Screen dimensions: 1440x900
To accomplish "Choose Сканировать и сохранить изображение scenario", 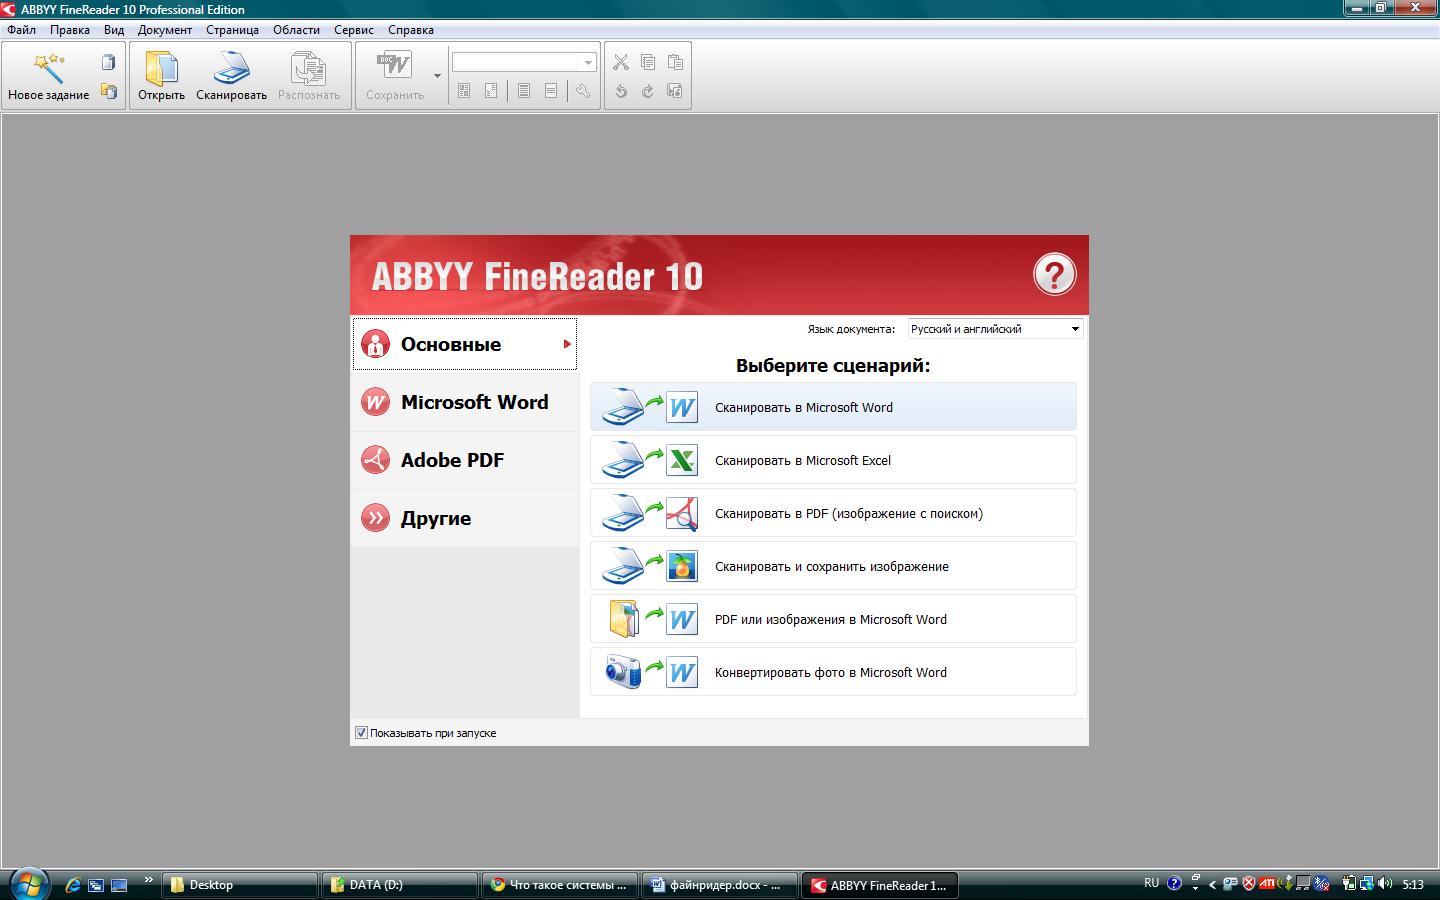I will [x=833, y=566].
